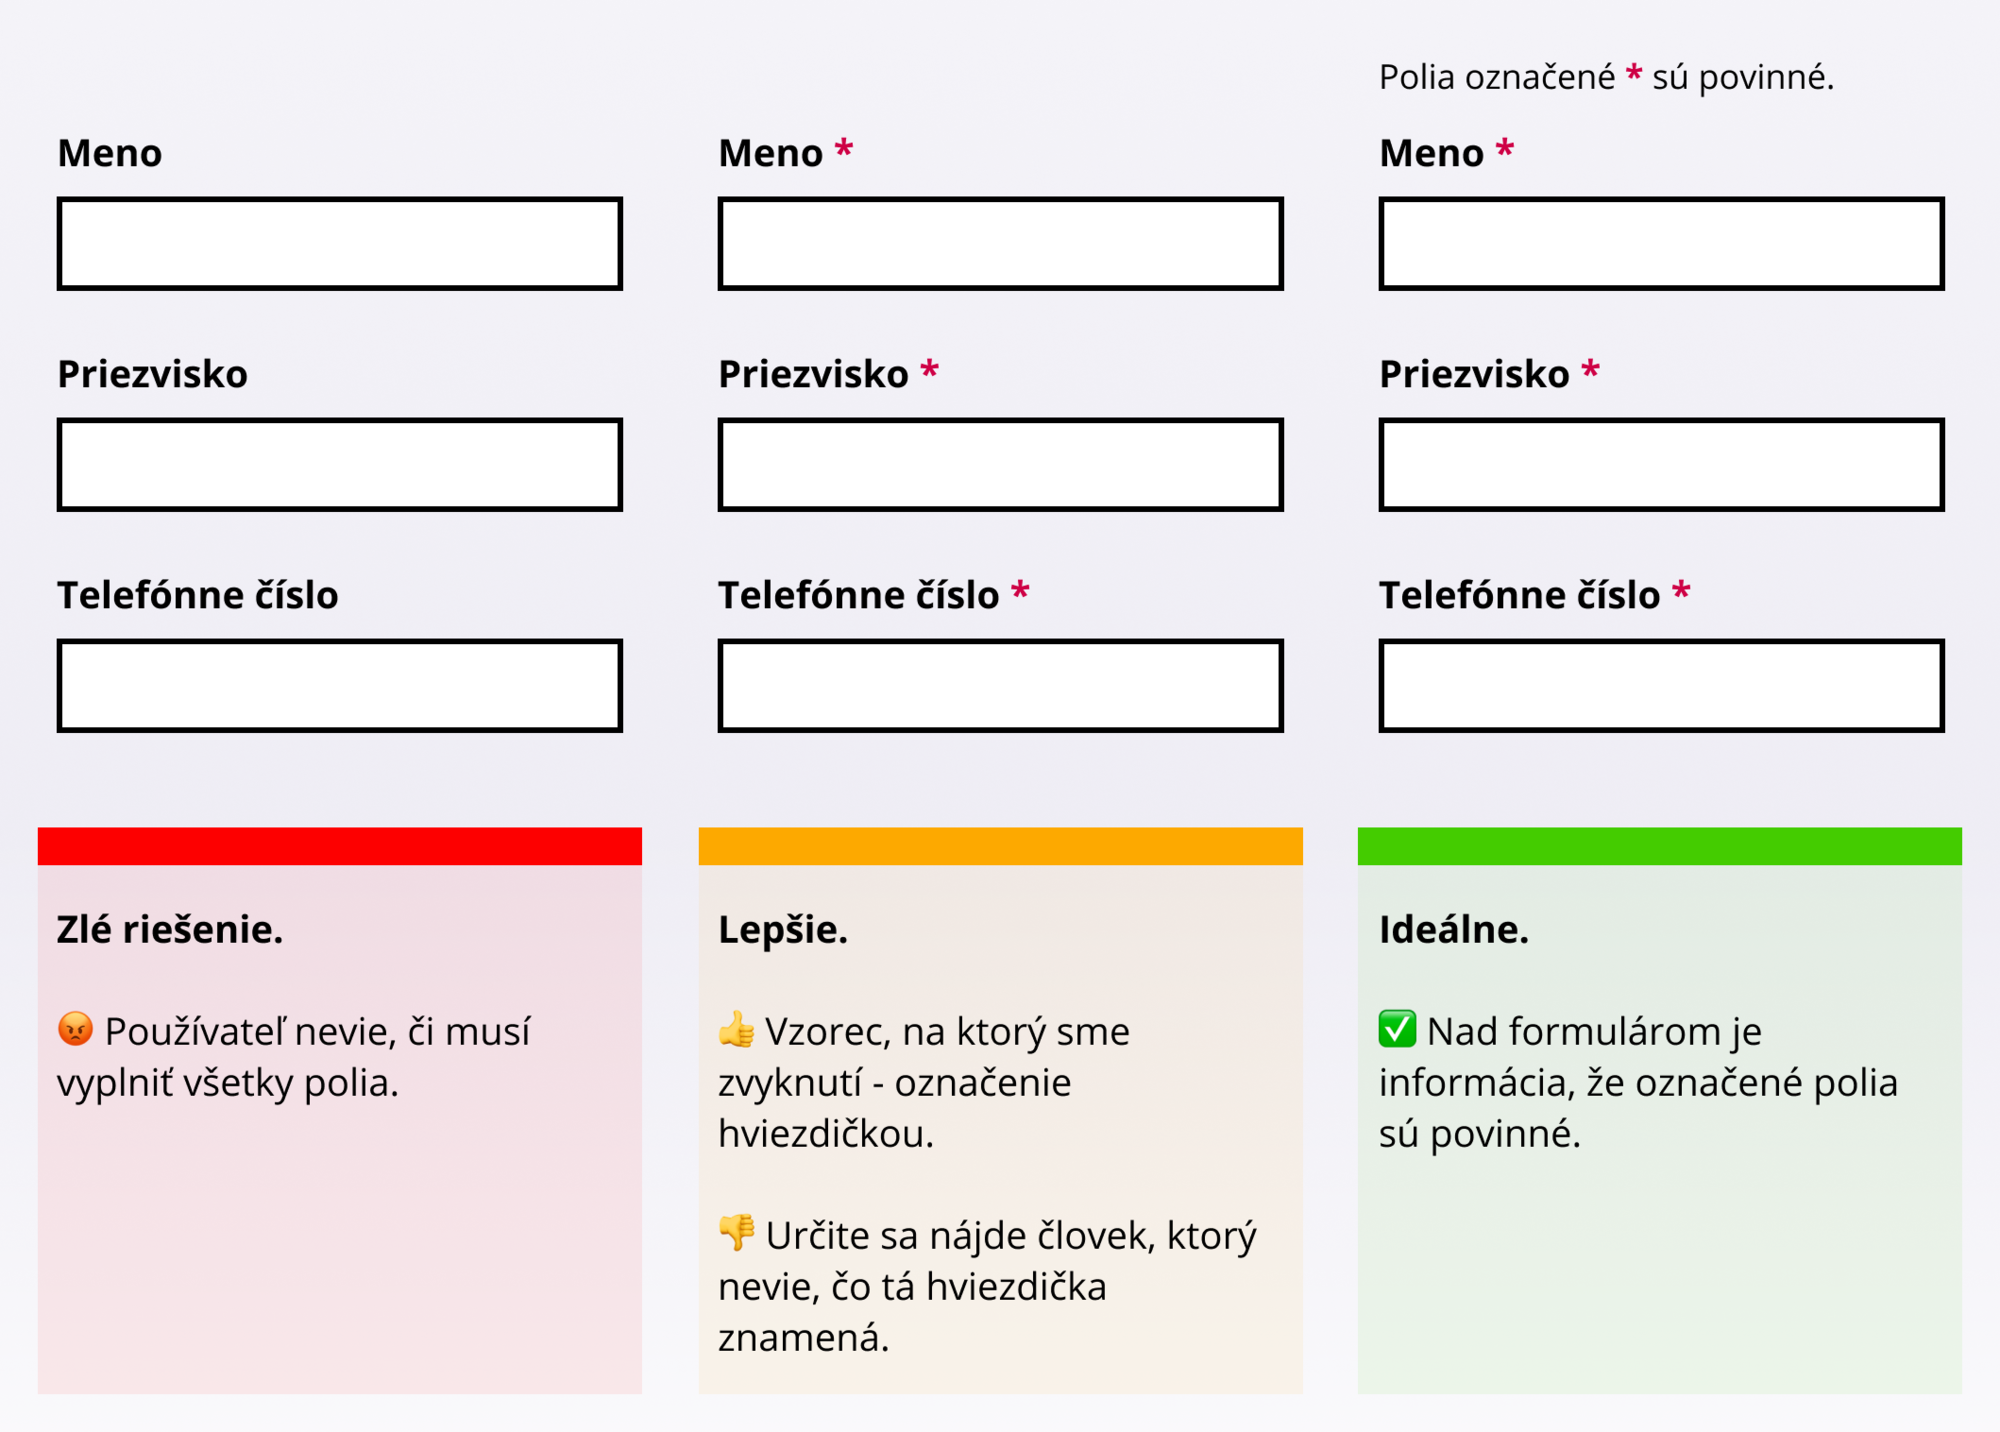This screenshot has height=1432, width=2000.
Task: Click the asterisk beside Telefónne číslo in middle form
Action: pyautogui.click(x=1020, y=591)
